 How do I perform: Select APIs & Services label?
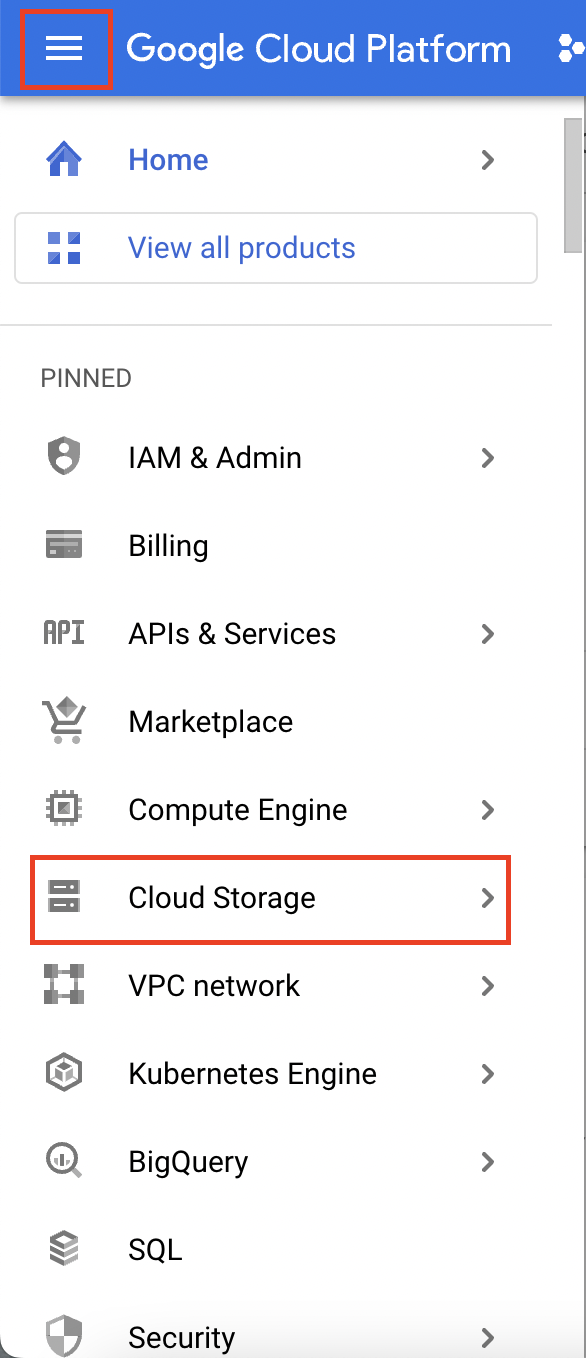(232, 634)
